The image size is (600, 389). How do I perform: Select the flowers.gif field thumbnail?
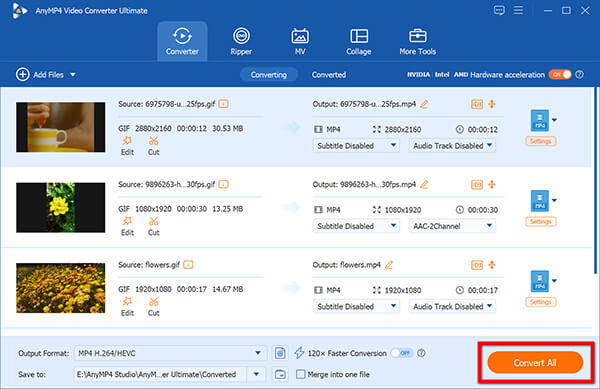[60, 288]
